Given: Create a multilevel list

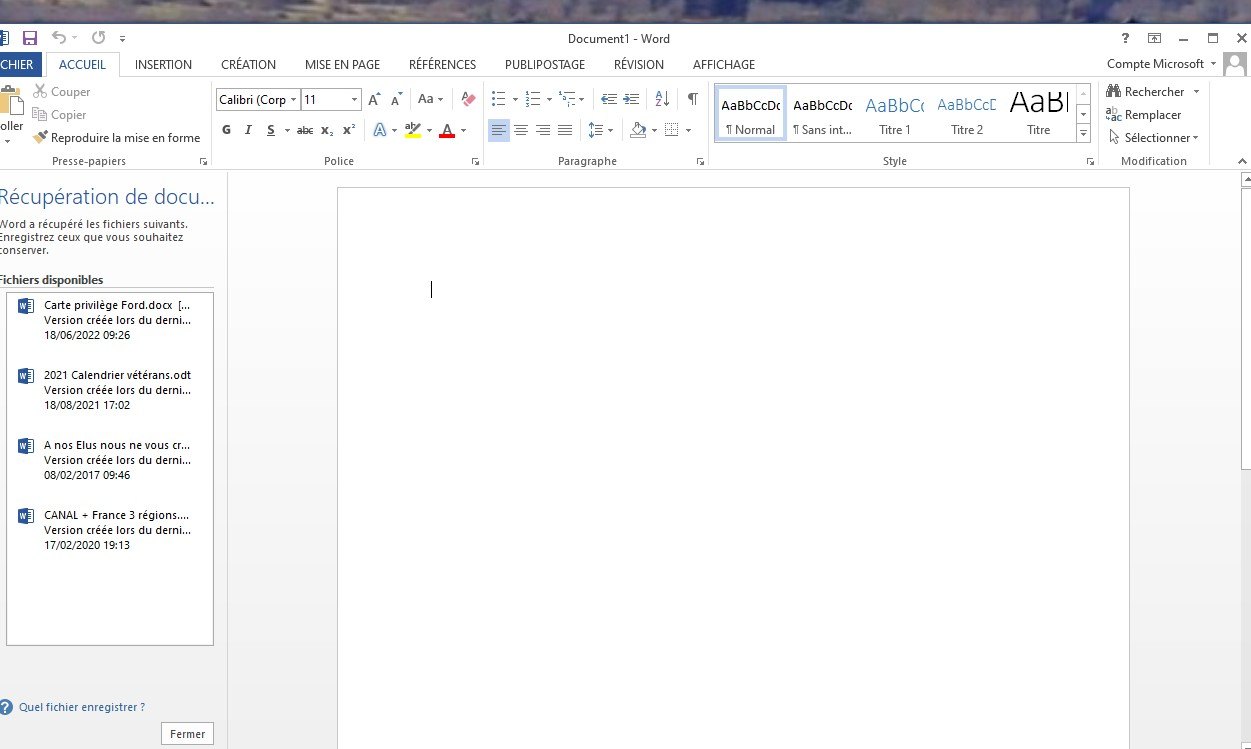Looking at the screenshot, I should click(567, 99).
